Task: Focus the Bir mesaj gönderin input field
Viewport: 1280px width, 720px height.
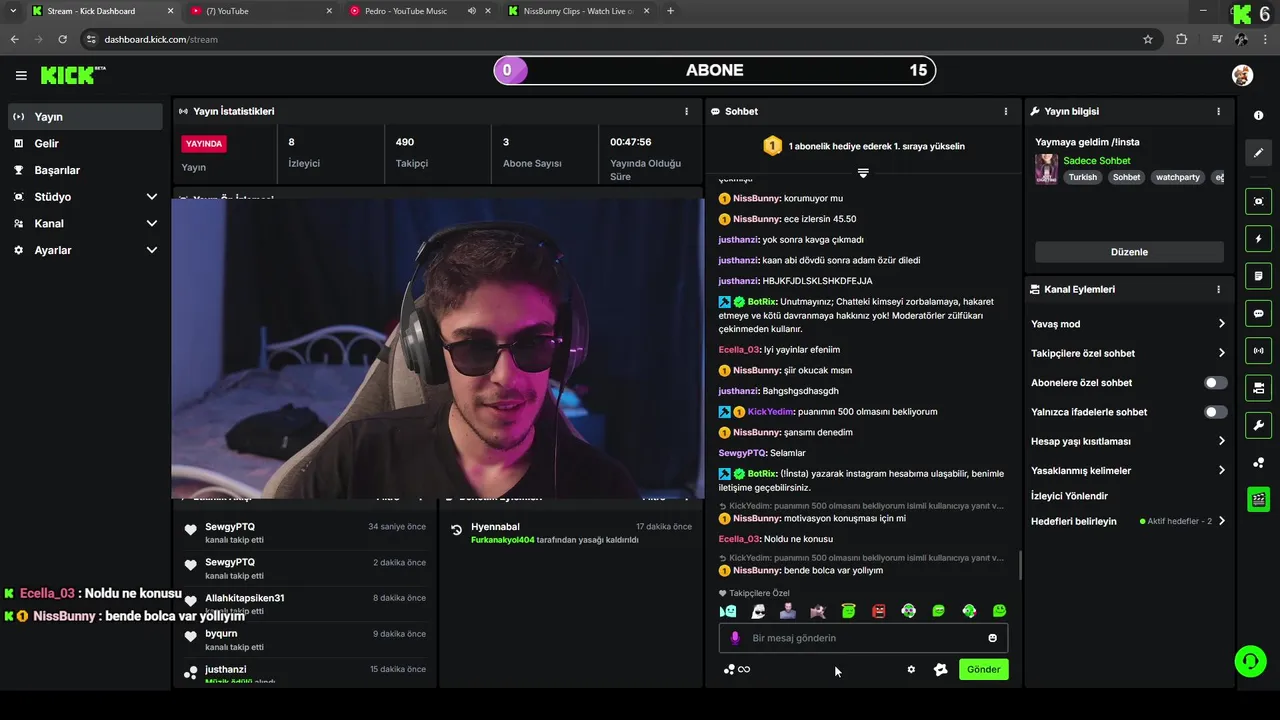Action: coord(863,638)
